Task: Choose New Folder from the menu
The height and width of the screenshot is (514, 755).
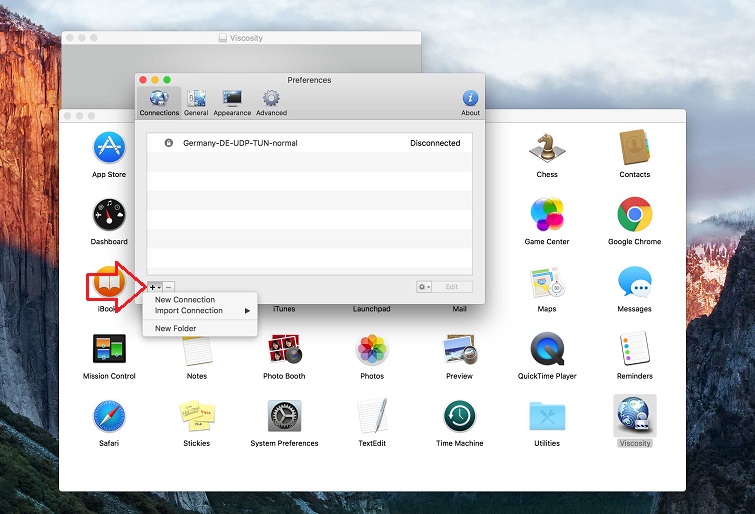Action: (x=176, y=328)
